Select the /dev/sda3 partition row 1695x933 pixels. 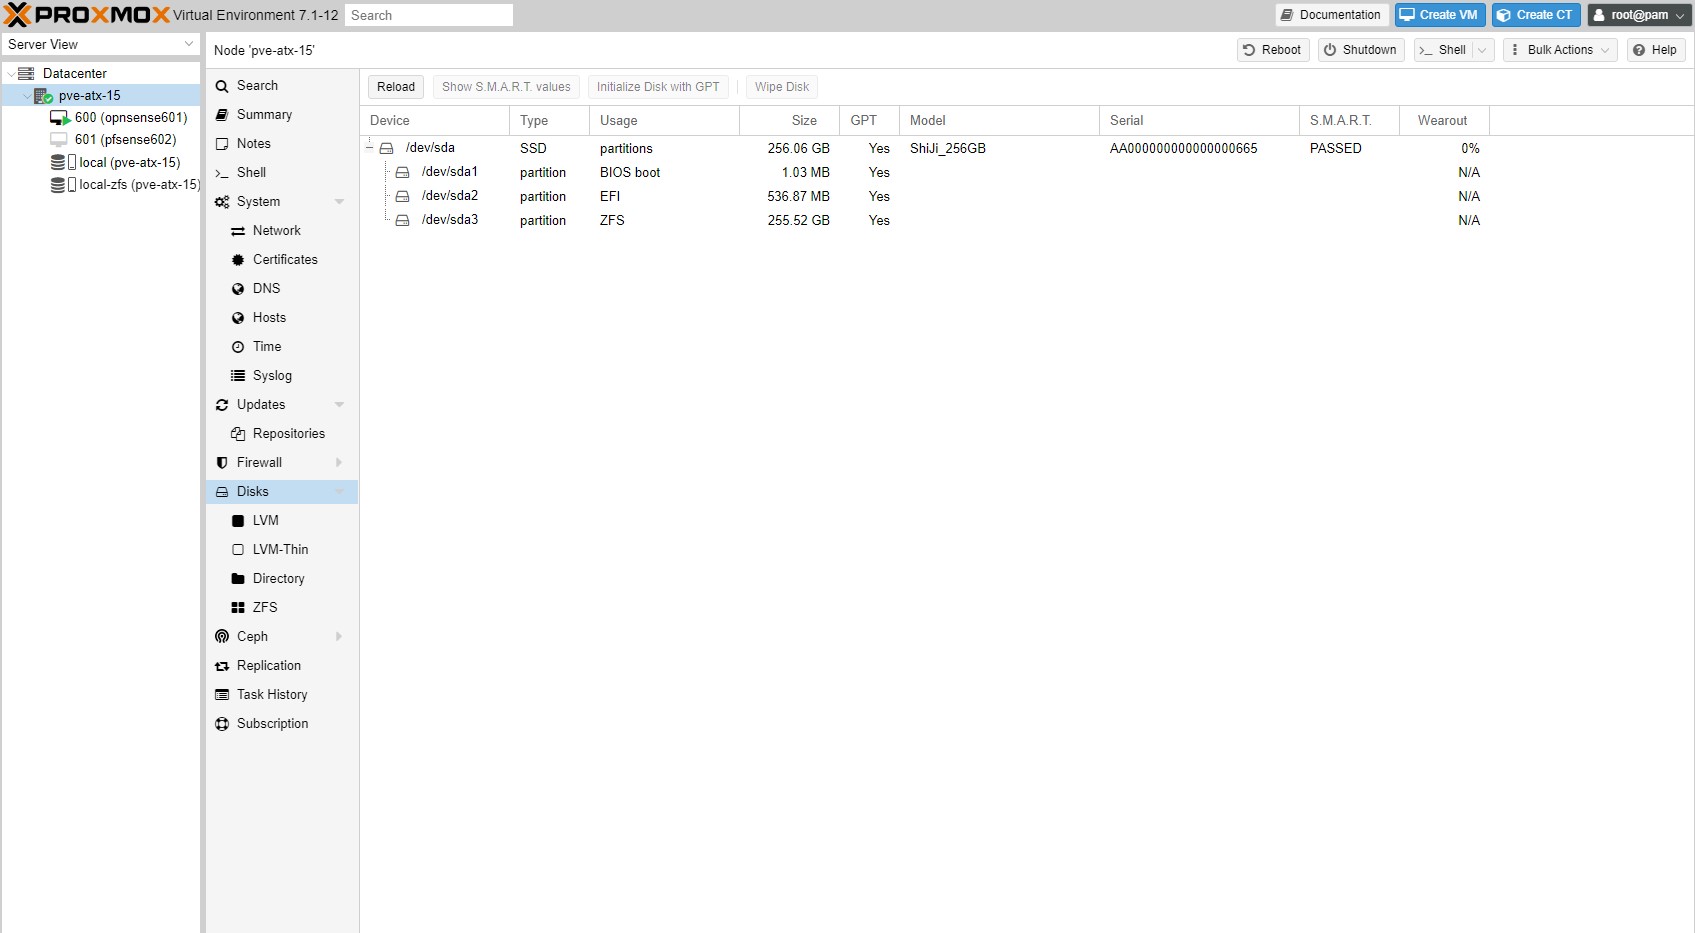click(925, 220)
